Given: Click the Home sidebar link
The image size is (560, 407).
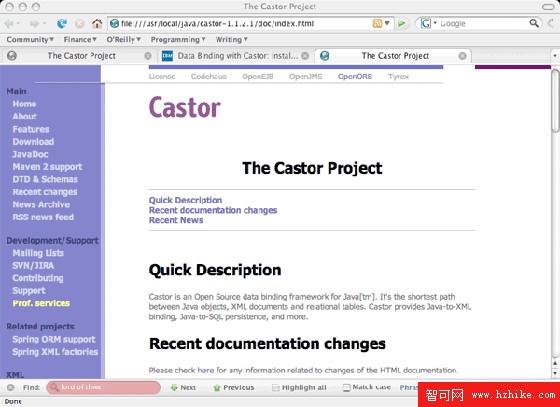Looking at the screenshot, I should pos(24,104).
